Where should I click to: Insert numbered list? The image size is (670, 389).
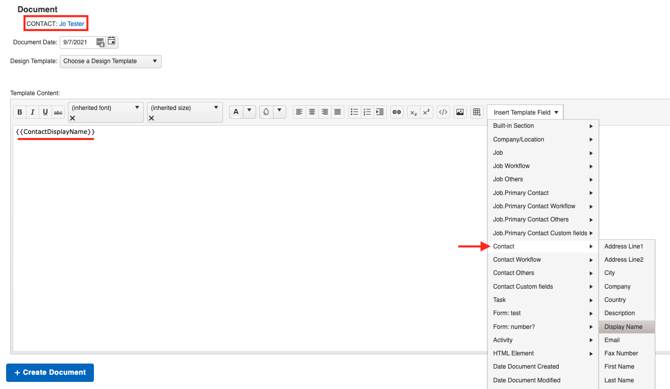tap(367, 112)
